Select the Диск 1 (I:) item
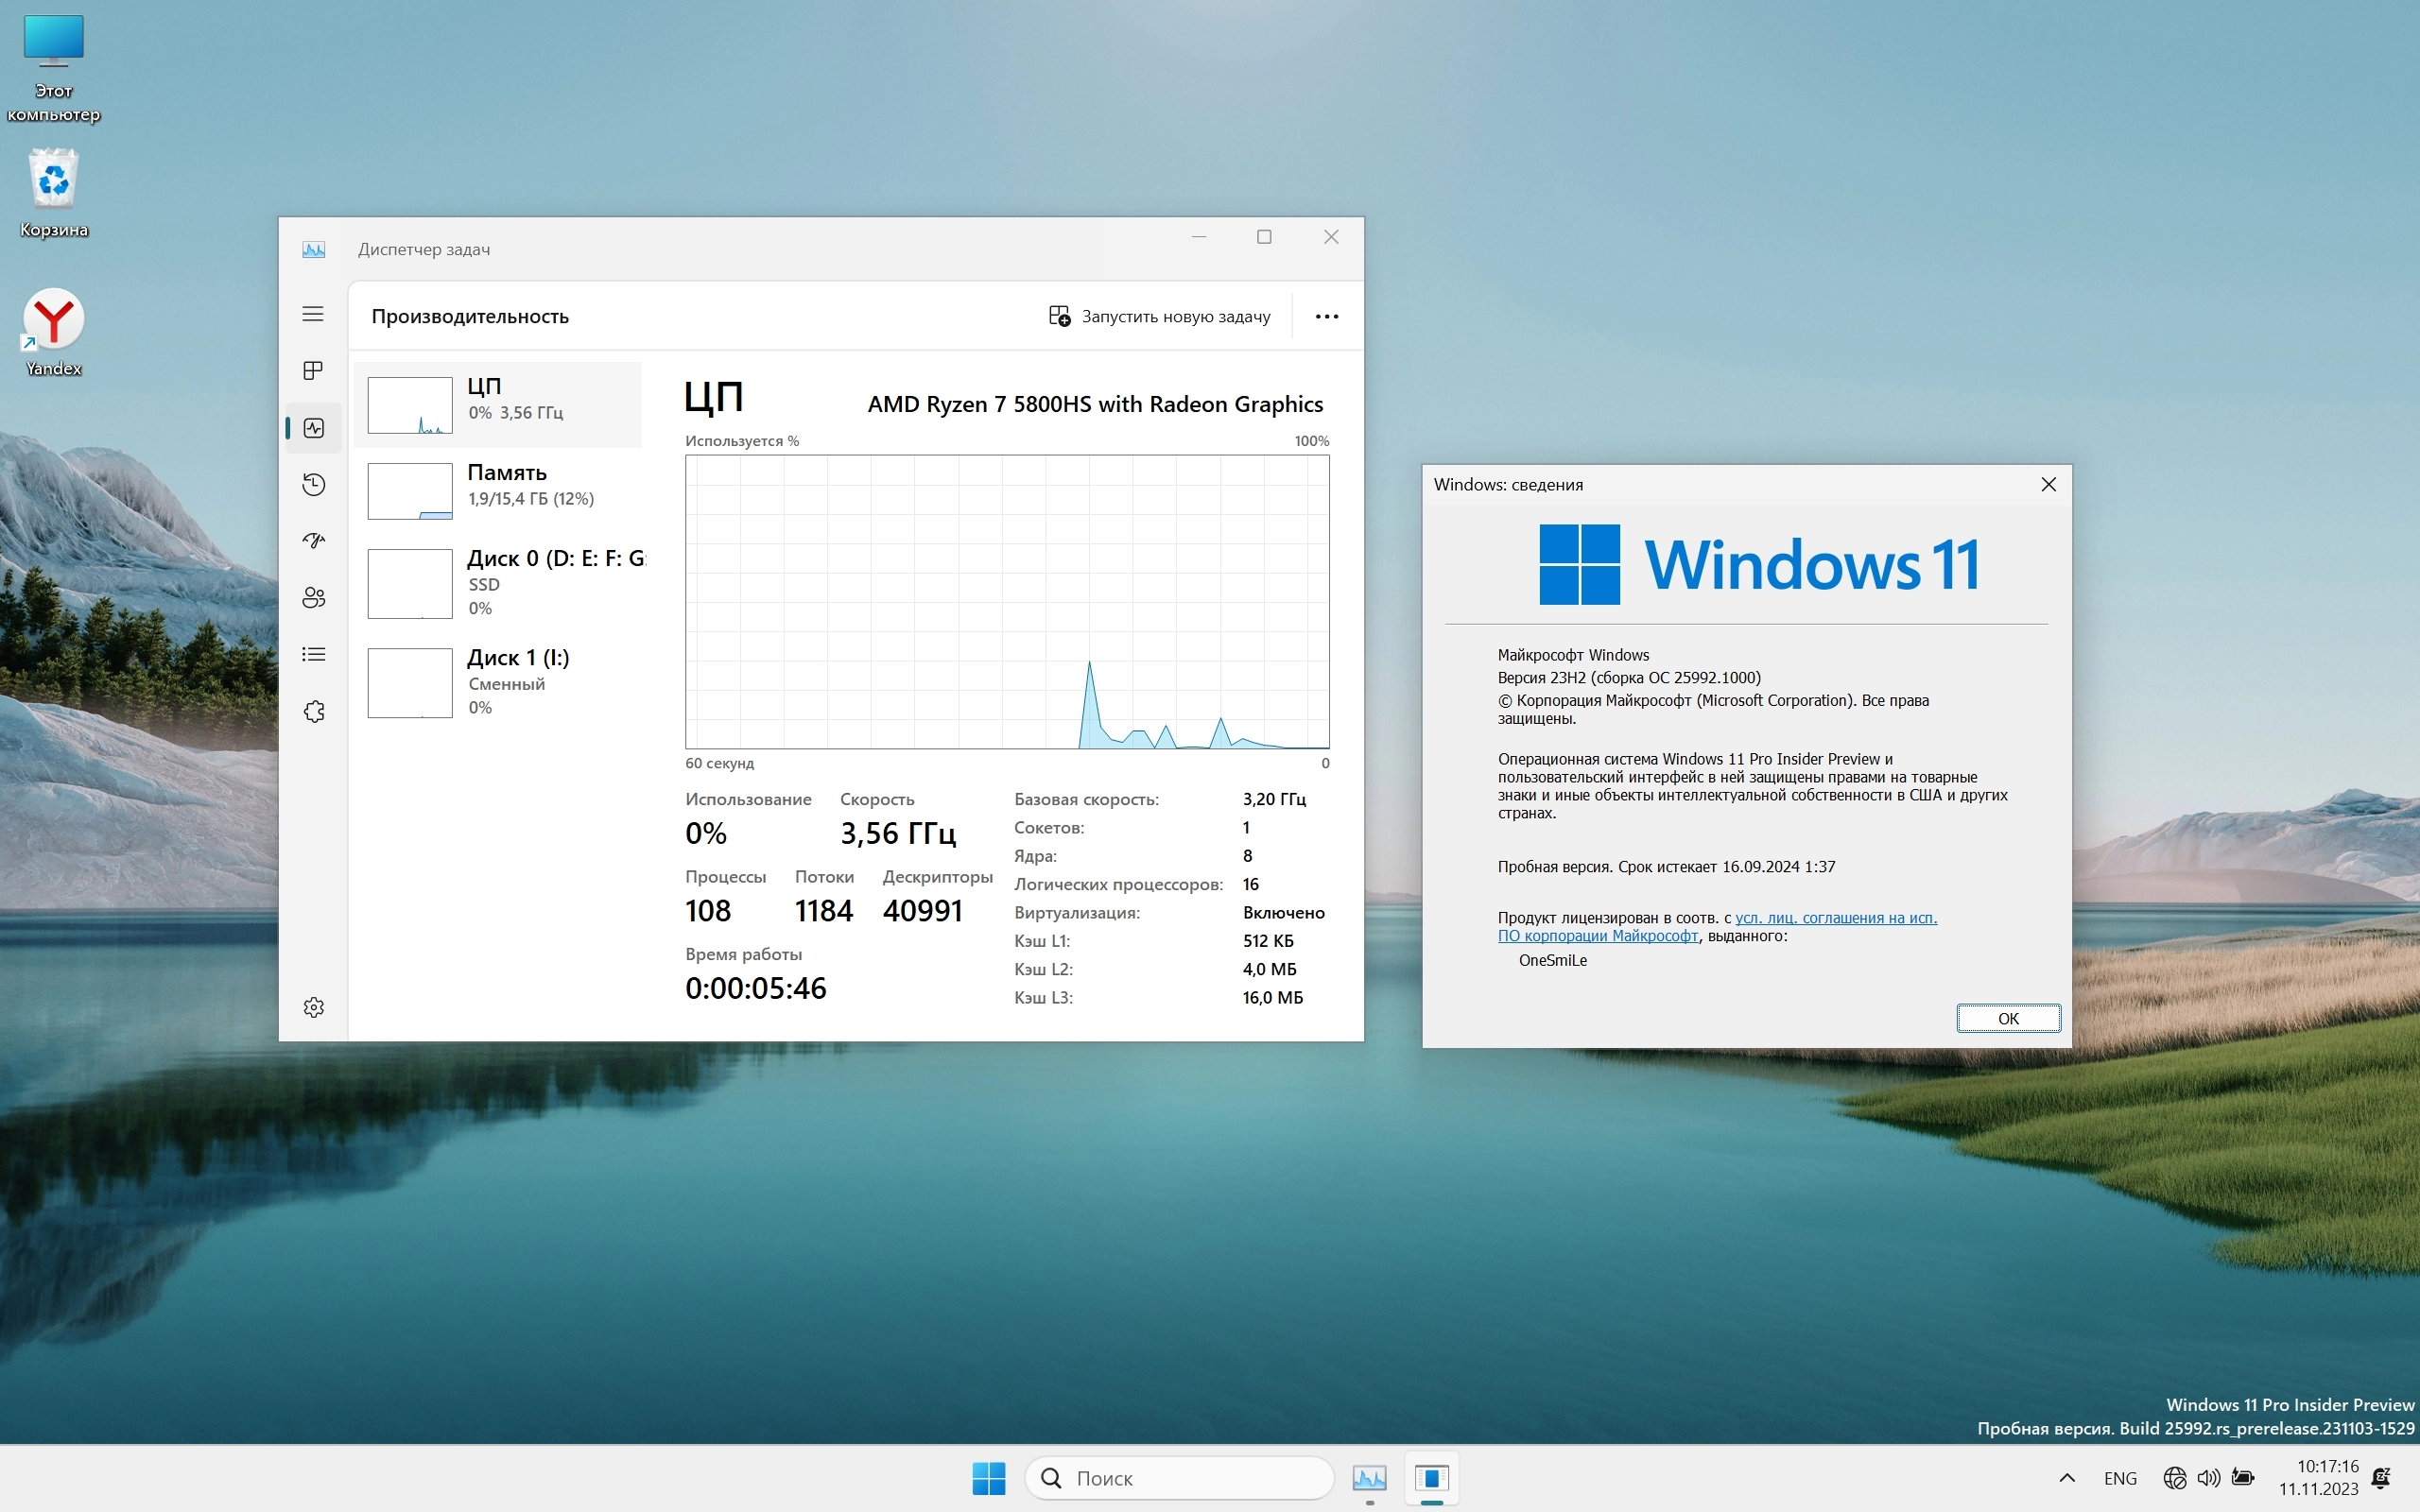 (505, 681)
